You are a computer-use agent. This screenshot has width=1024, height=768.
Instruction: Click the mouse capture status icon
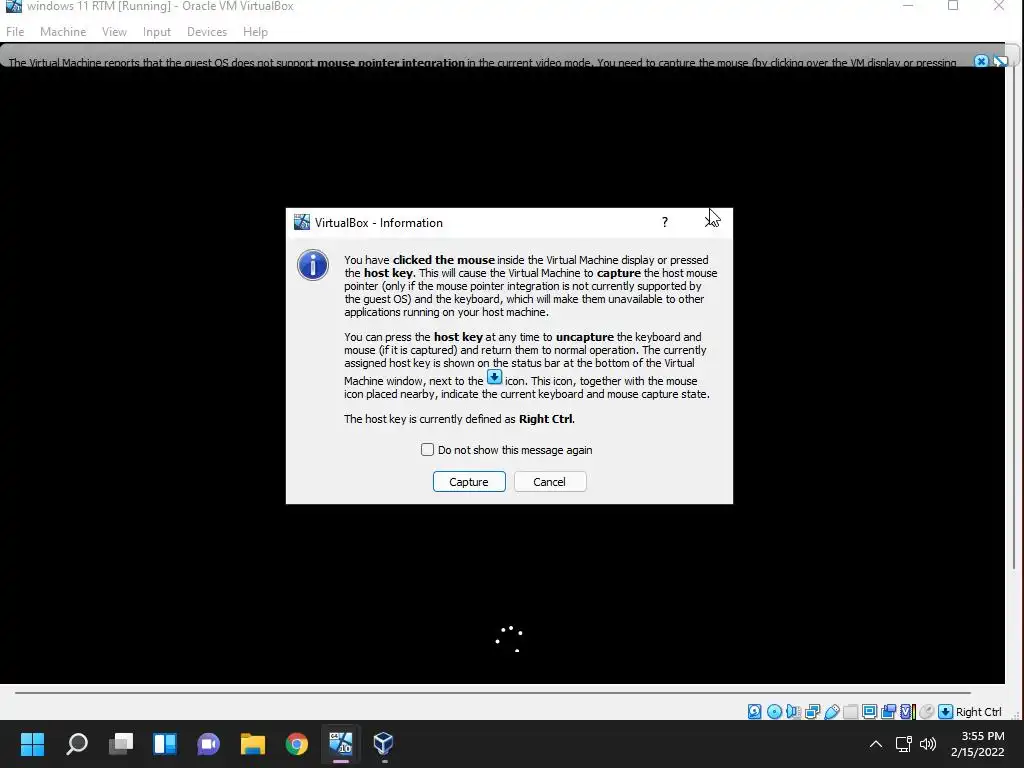pos(926,712)
